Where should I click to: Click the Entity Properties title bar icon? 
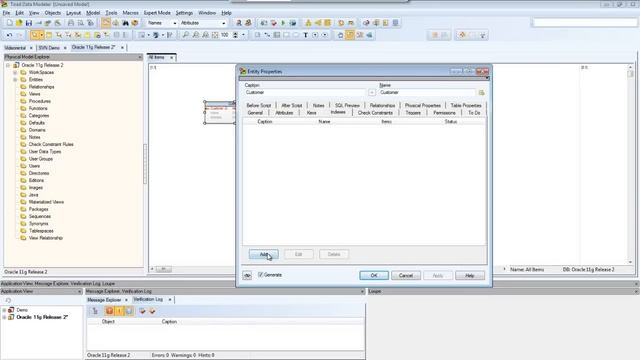[243, 71]
